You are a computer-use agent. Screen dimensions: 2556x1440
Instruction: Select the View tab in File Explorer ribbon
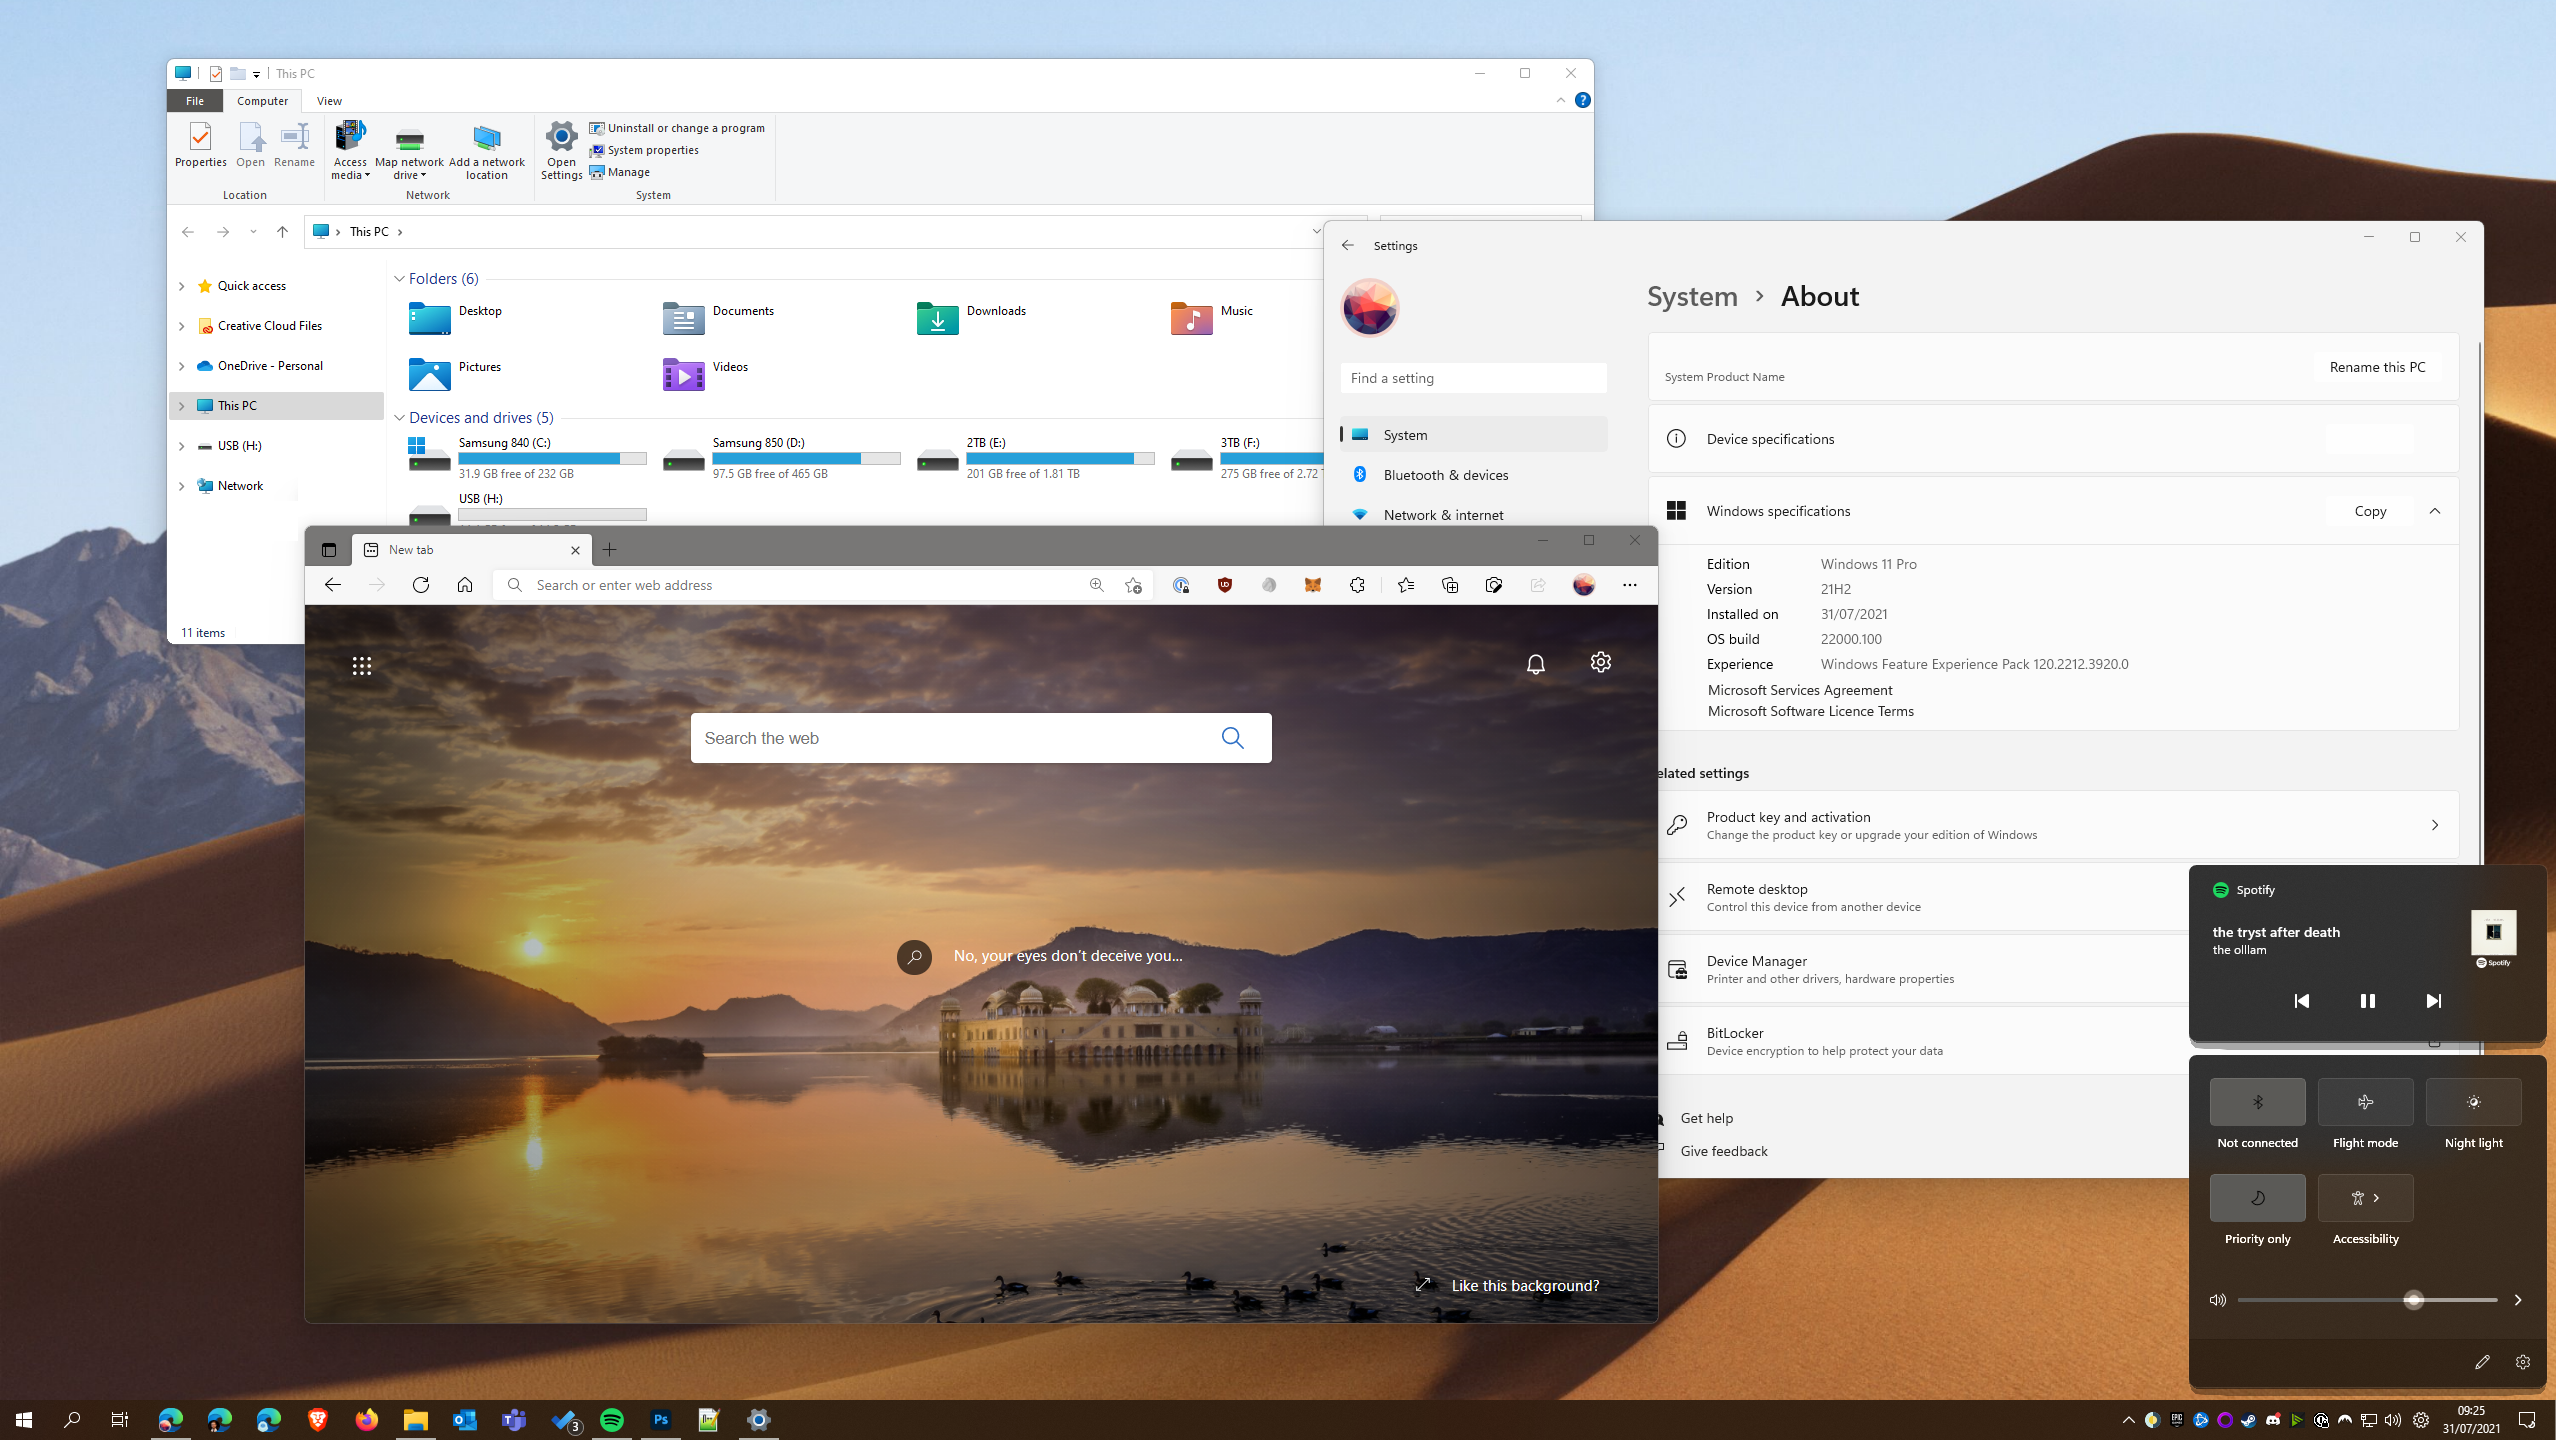pos(328,100)
